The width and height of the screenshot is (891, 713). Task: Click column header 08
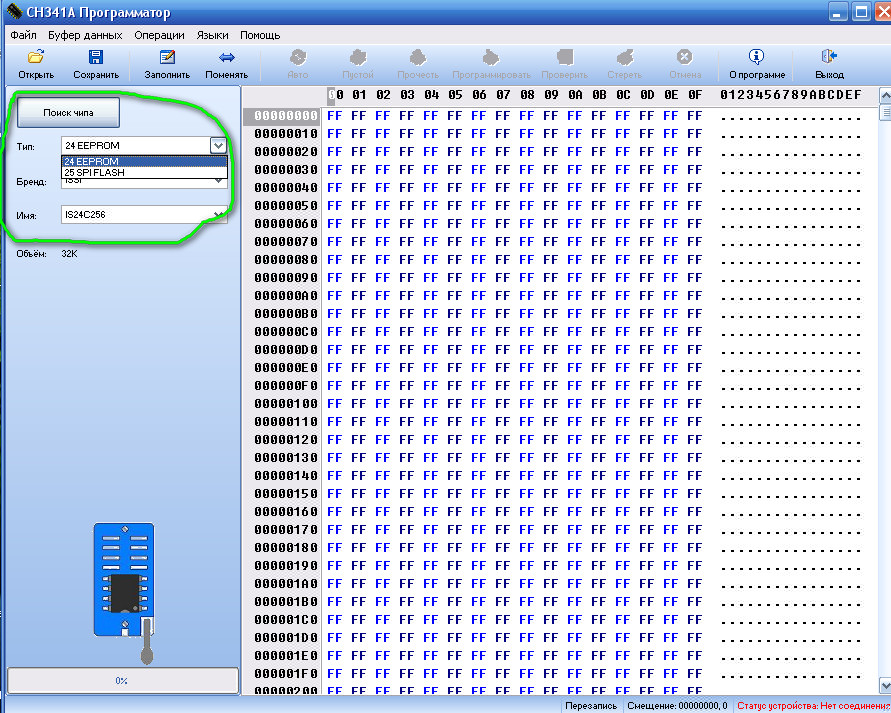point(527,95)
